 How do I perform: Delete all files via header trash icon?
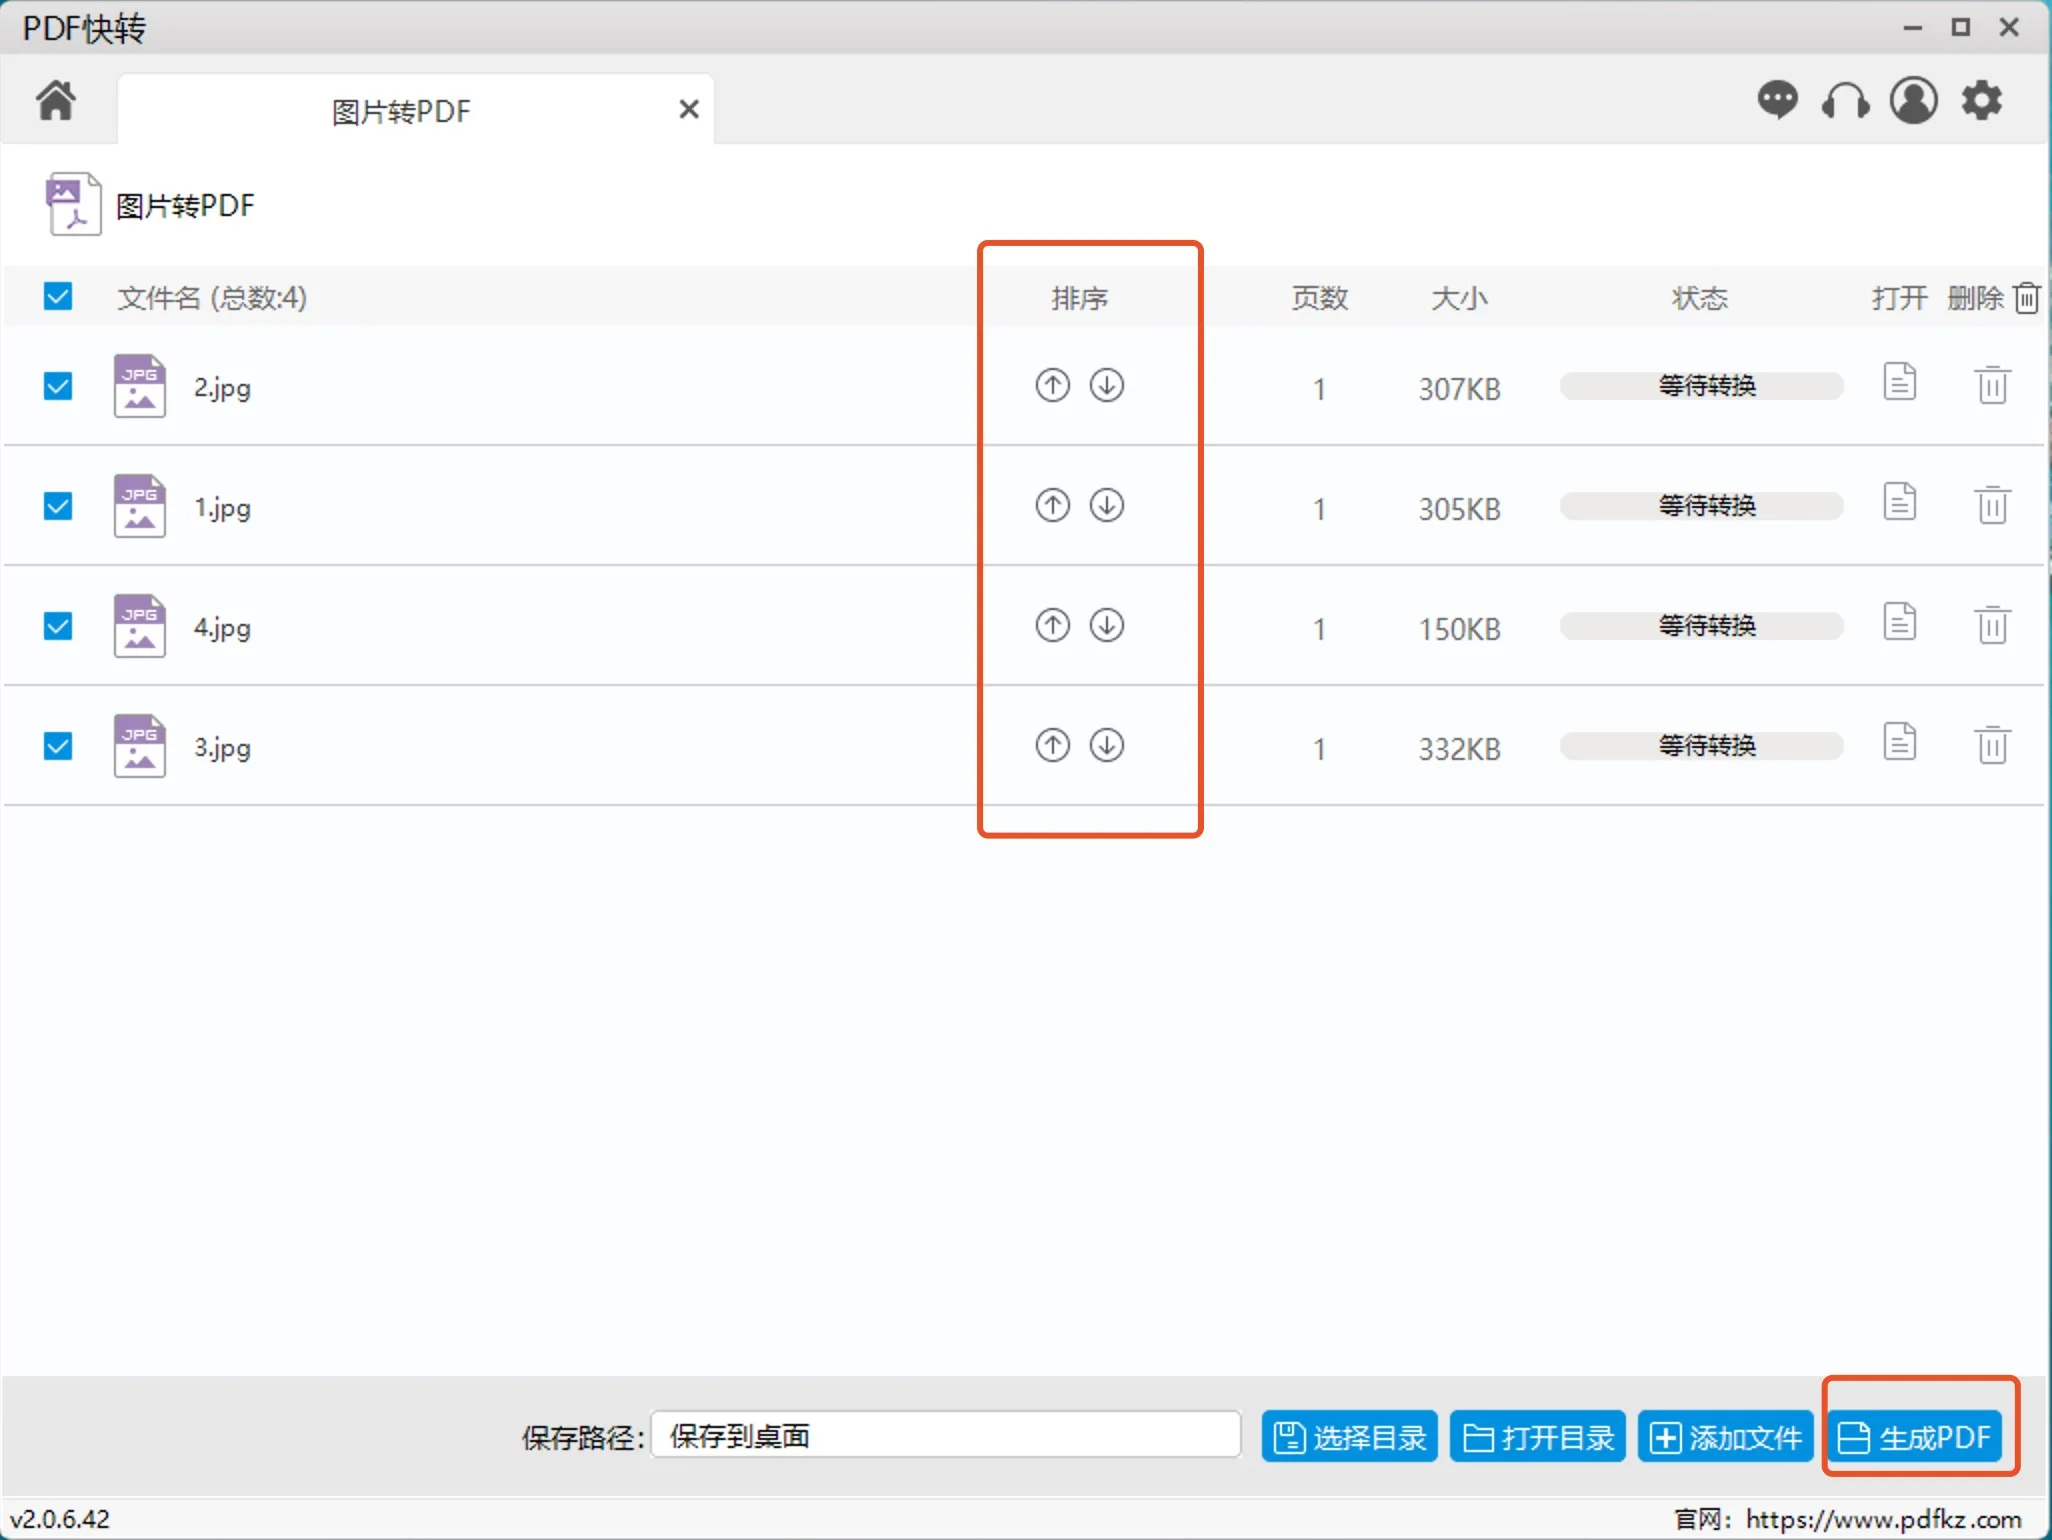point(2026,298)
